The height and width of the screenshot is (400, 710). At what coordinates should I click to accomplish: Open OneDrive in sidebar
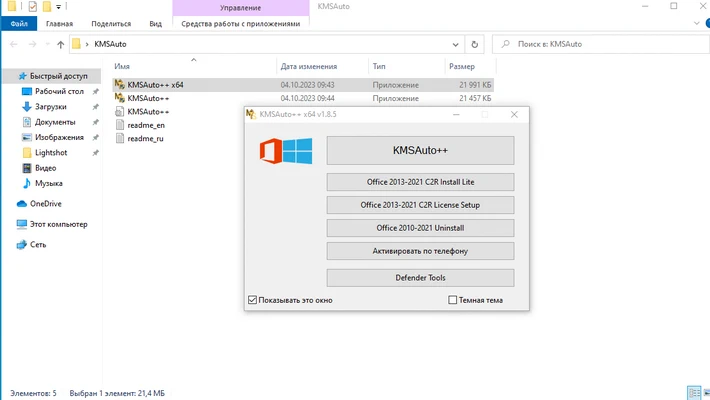point(45,204)
